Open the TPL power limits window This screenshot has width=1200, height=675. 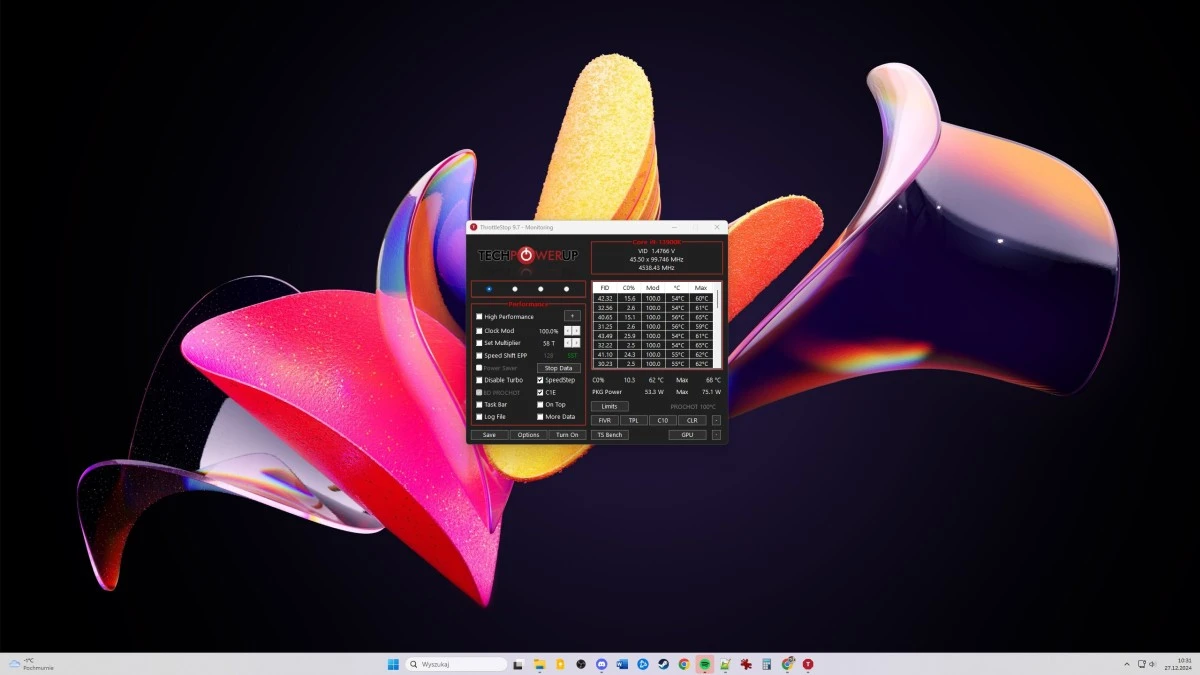pos(633,421)
